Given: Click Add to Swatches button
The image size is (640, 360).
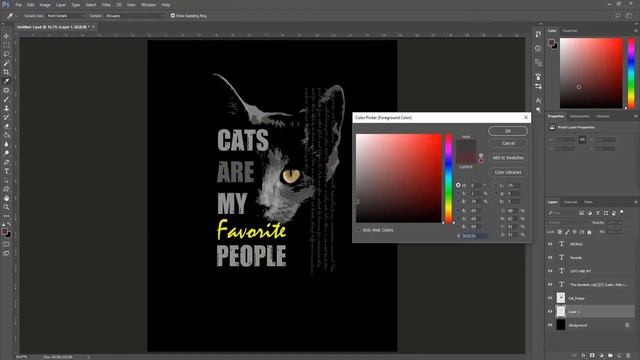Looking at the screenshot, I should coord(508,158).
